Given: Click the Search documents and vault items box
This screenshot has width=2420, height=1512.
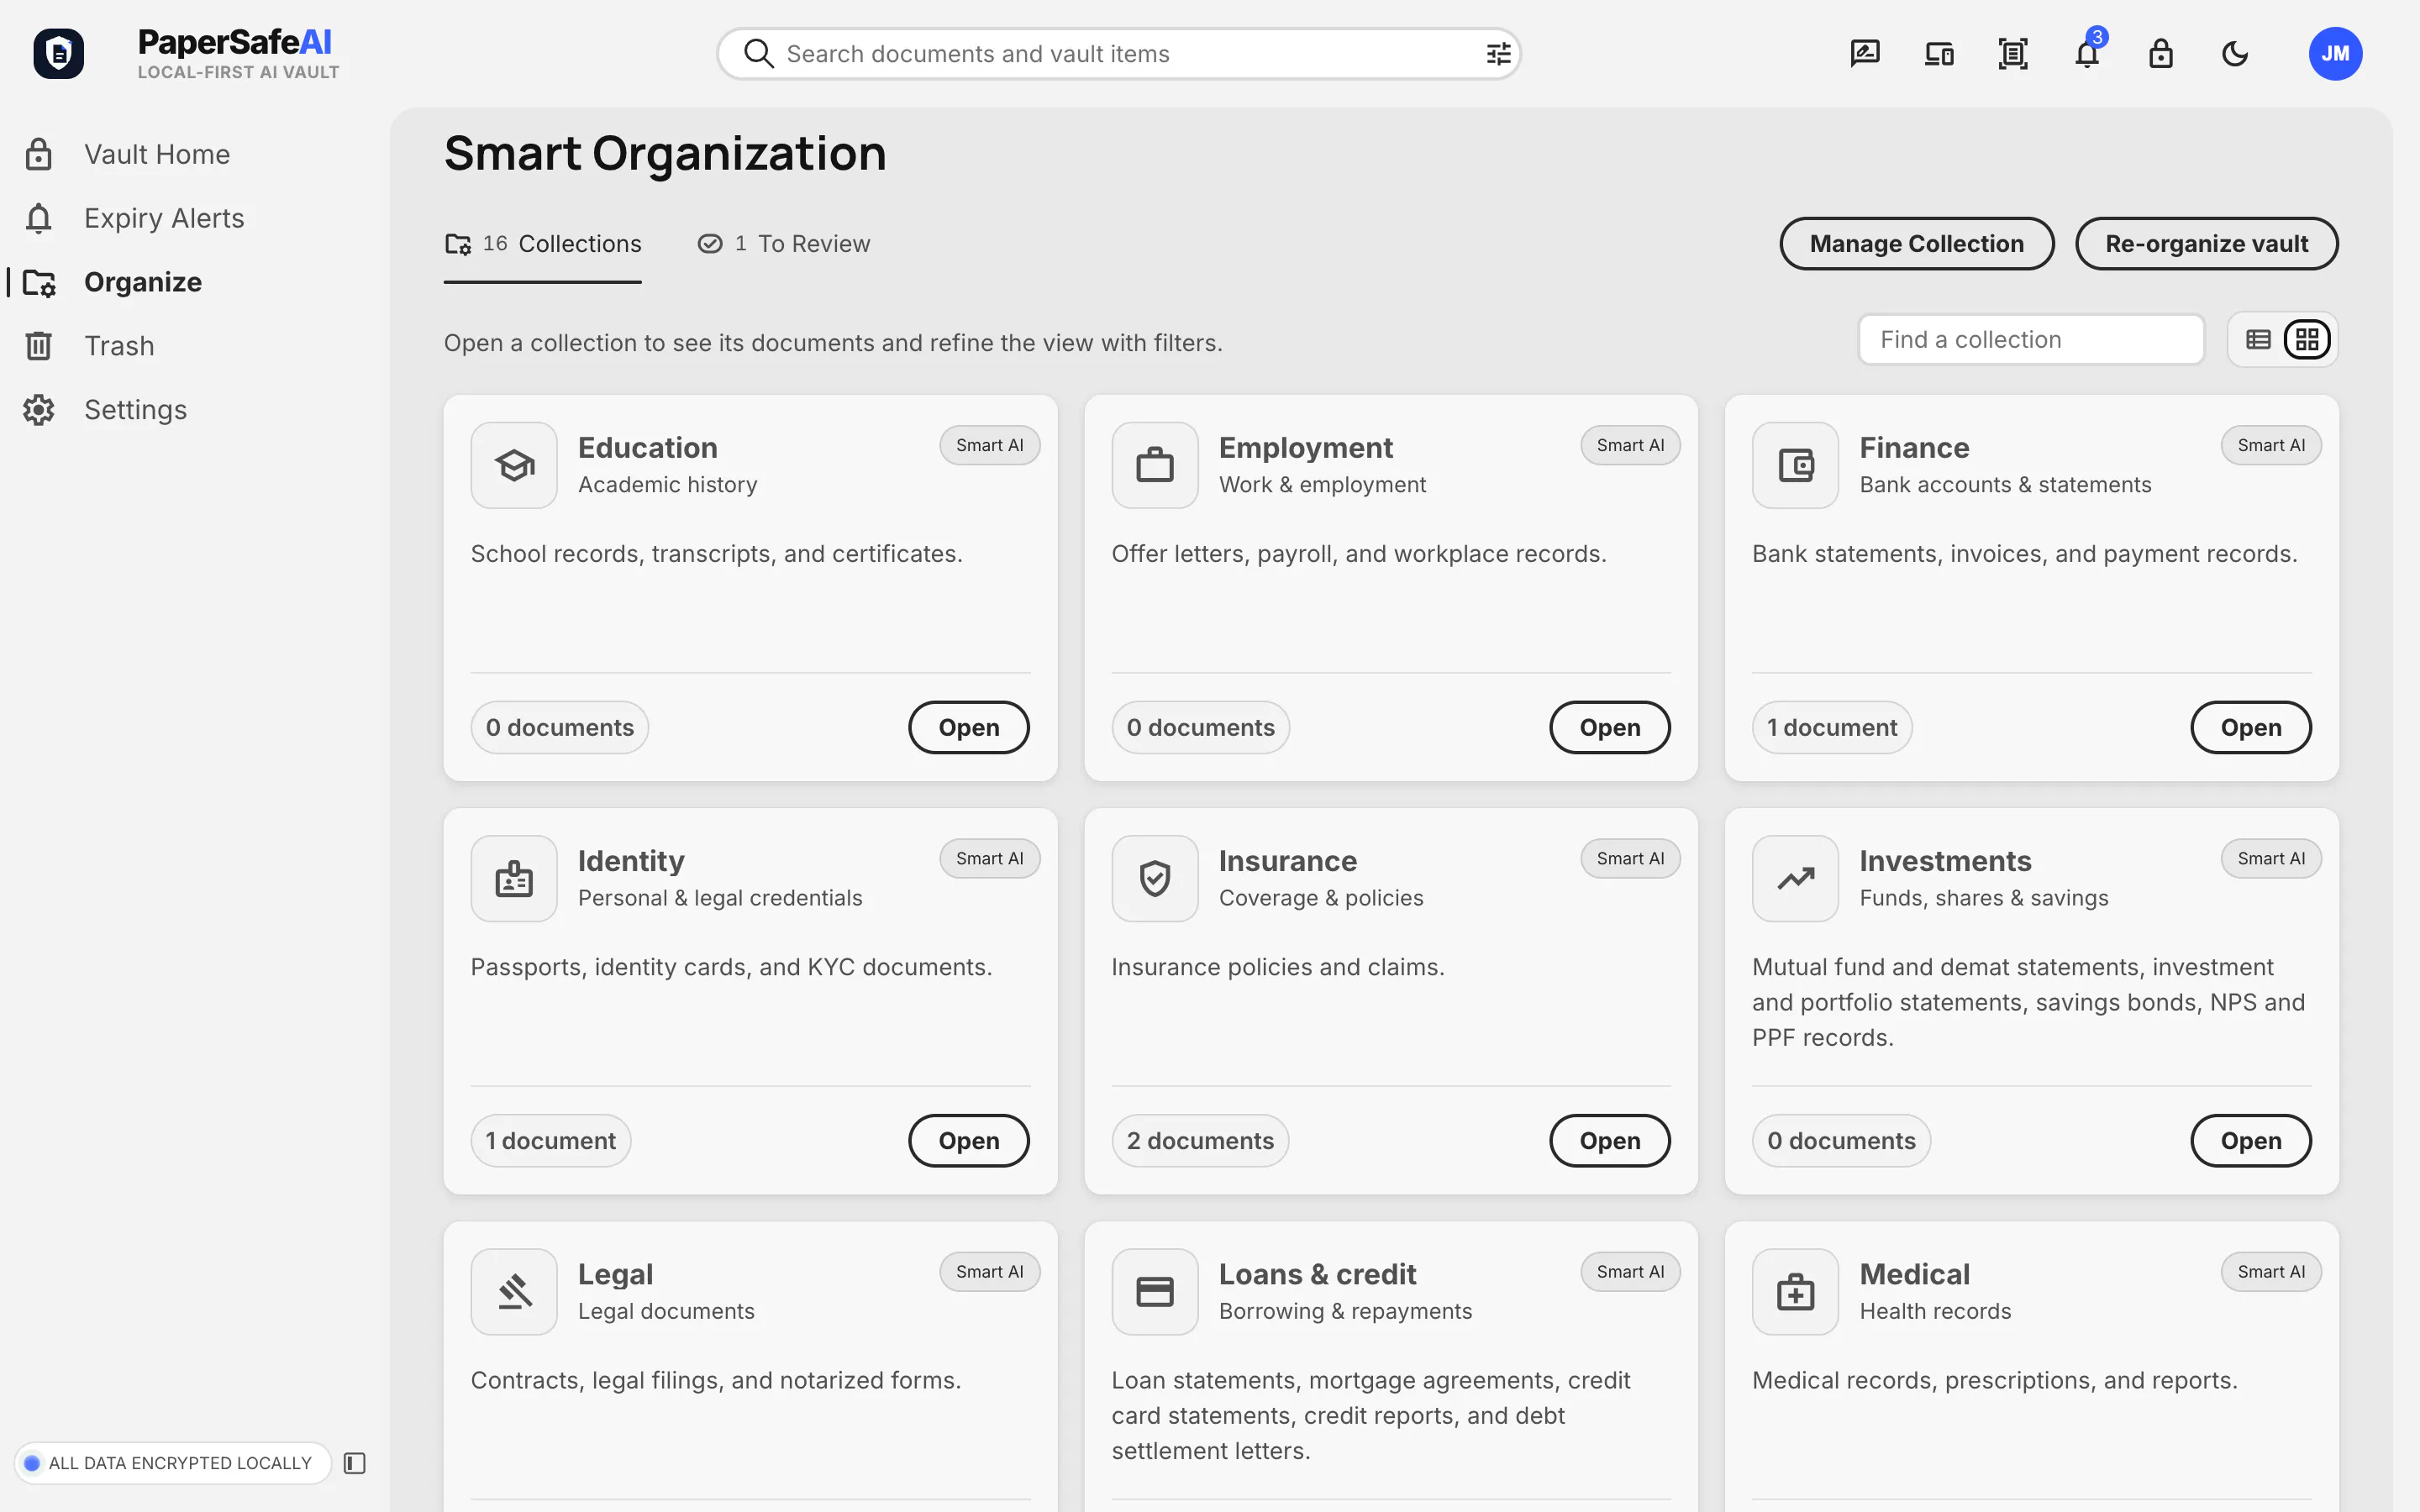Looking at the screenshot, I should (1119, 54).
